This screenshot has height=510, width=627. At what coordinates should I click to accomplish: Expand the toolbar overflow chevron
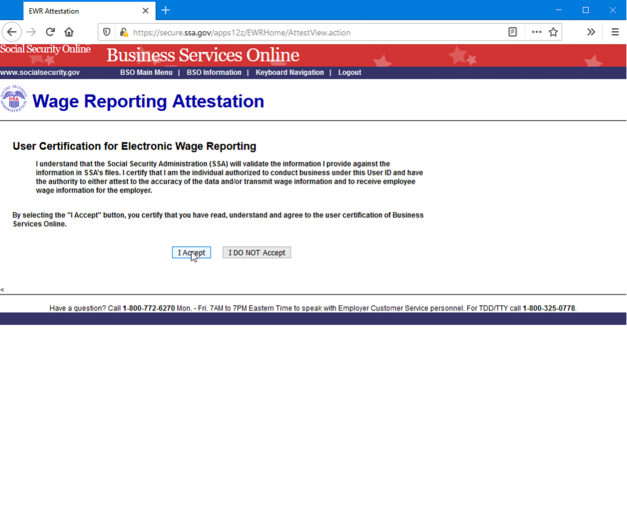[x=591, y=32]
